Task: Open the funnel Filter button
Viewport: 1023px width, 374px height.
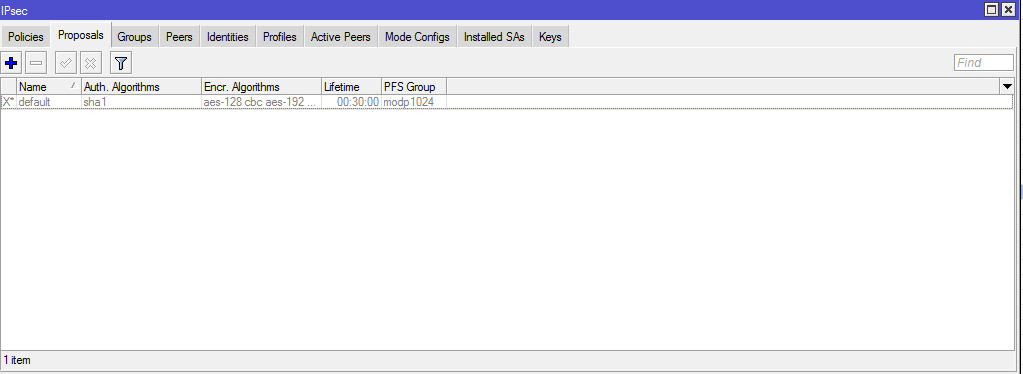Action: (121, 63)
